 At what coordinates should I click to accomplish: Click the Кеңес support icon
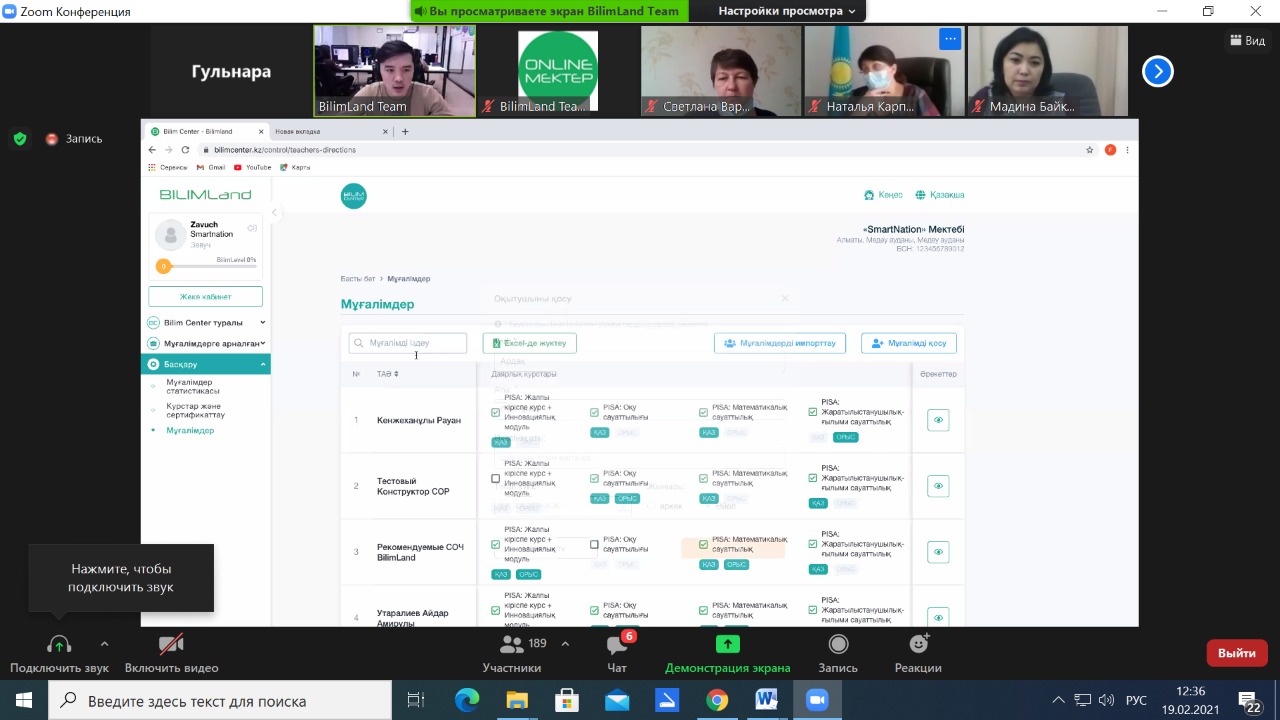[x=869, y=195]
